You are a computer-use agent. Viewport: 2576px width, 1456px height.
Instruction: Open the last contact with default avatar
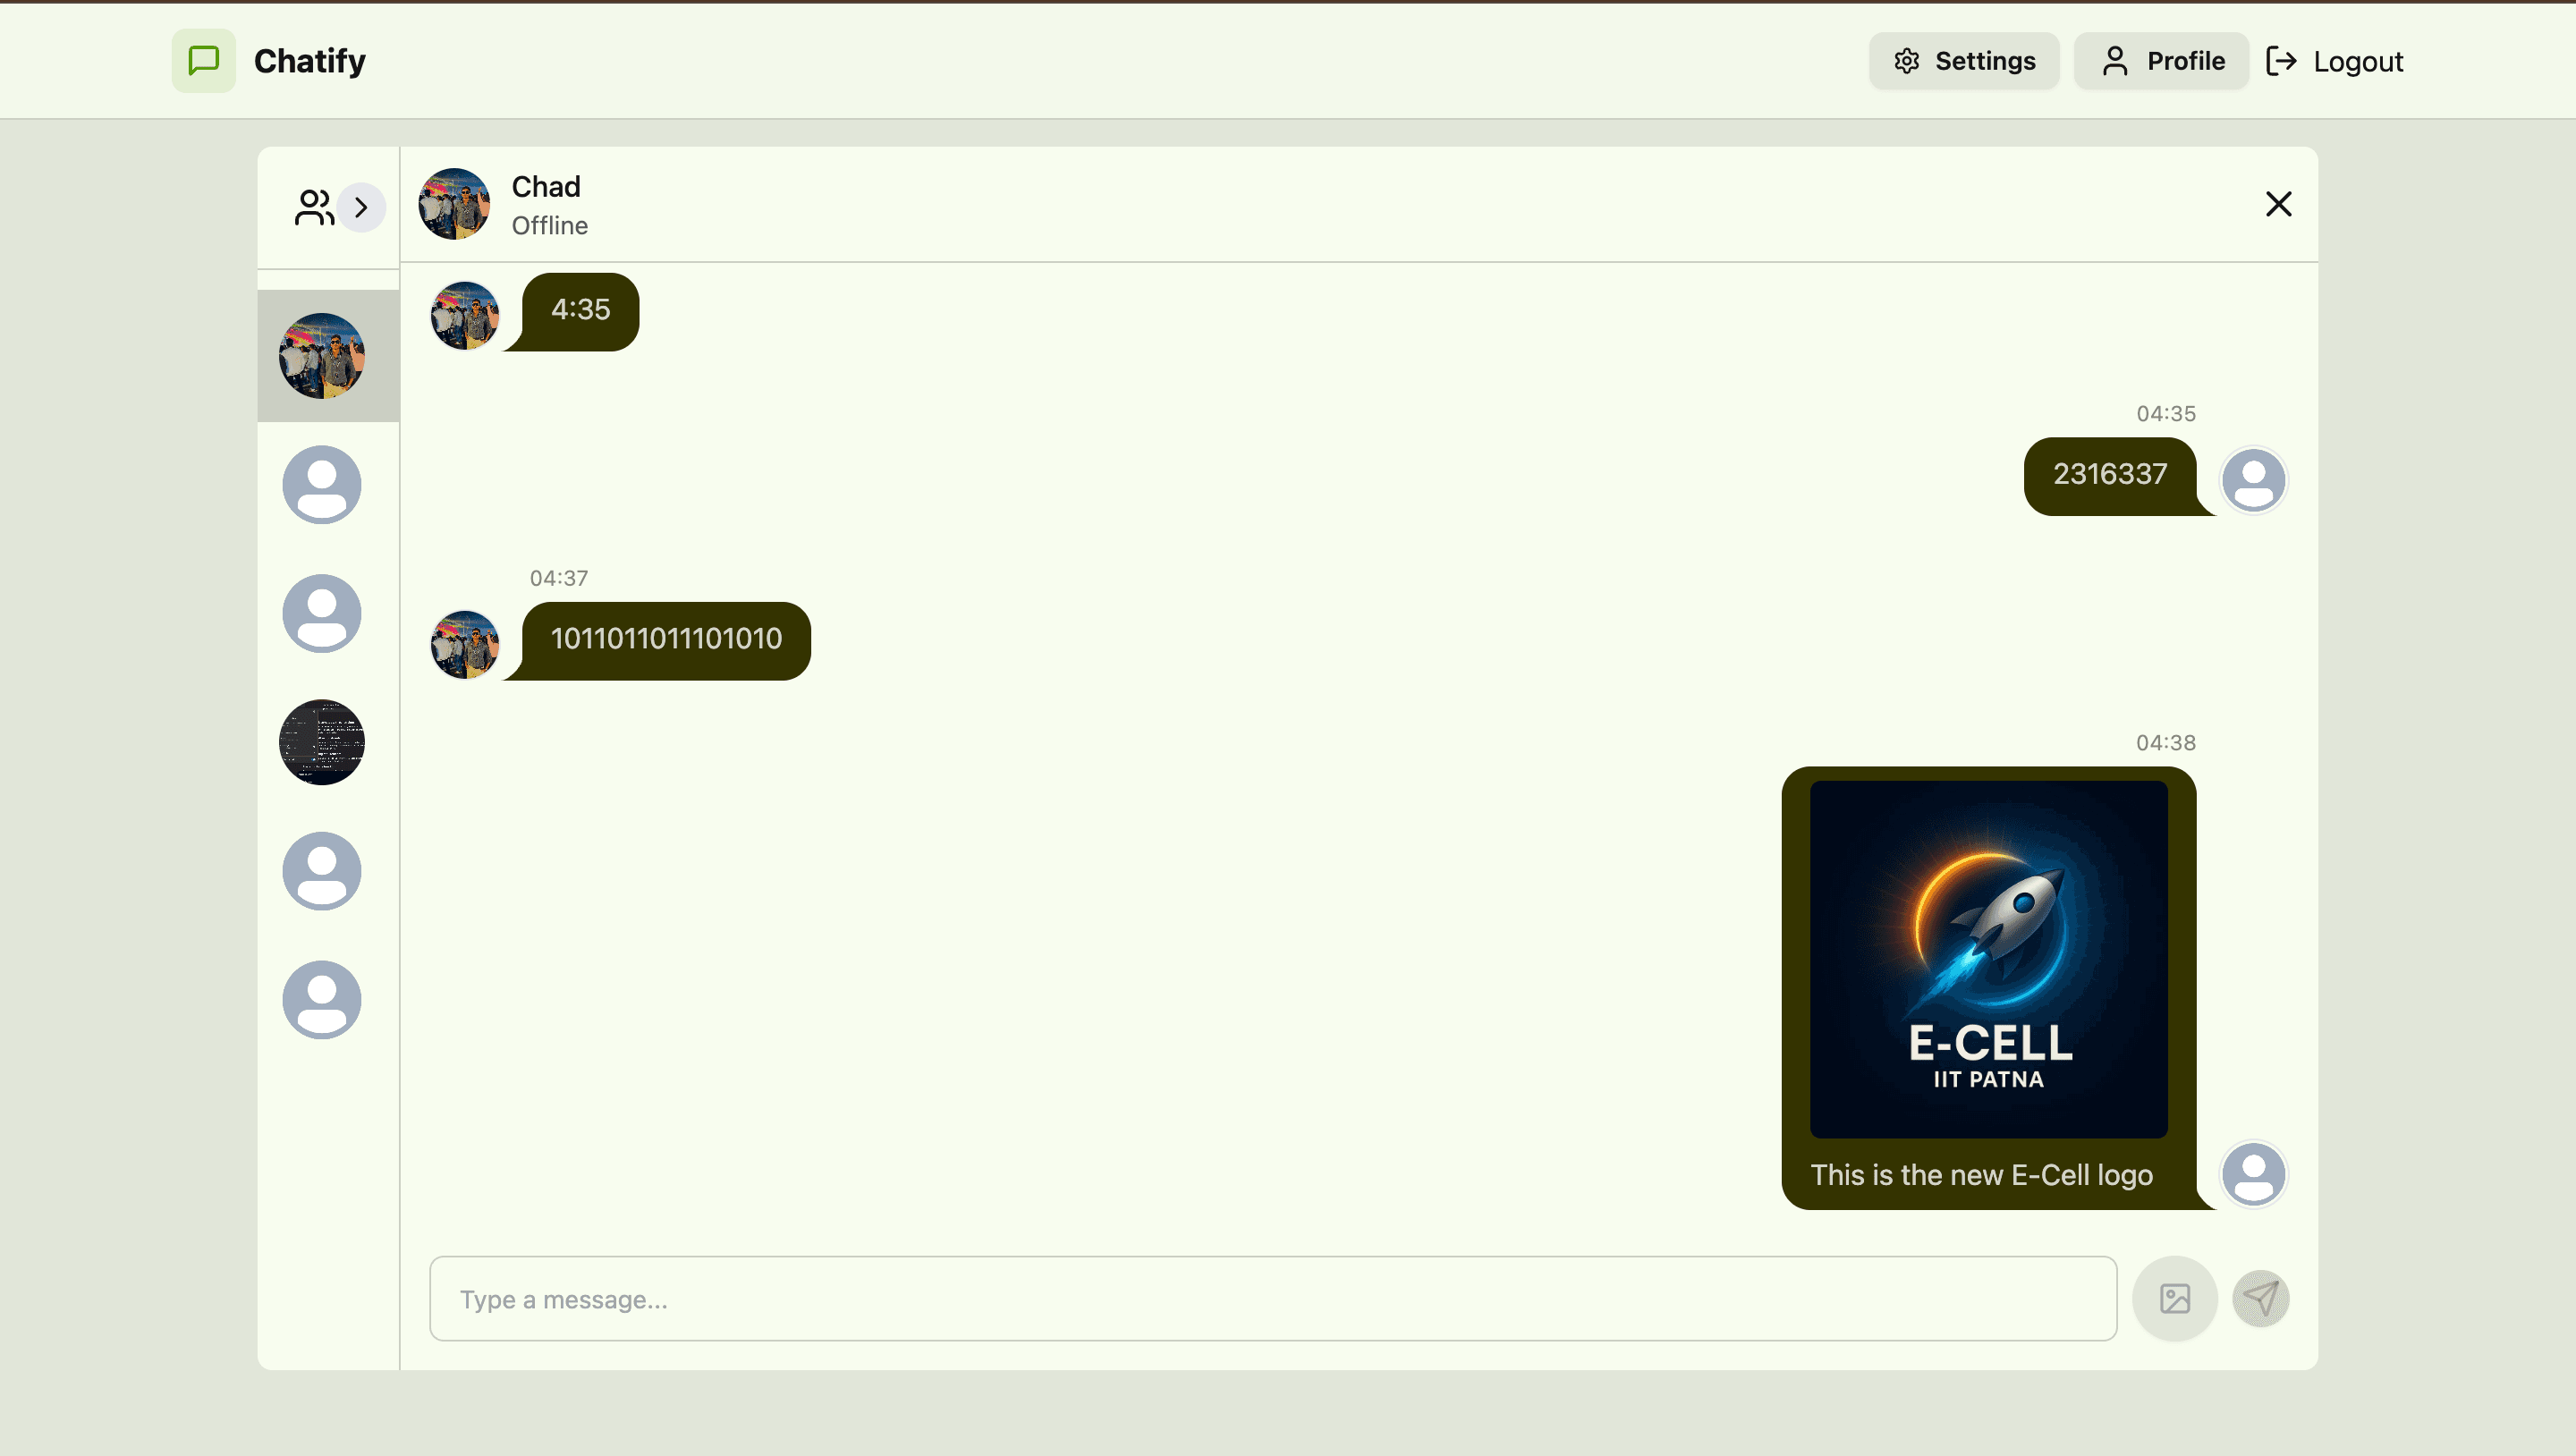pyautogui.click(x=322, y=1000)
